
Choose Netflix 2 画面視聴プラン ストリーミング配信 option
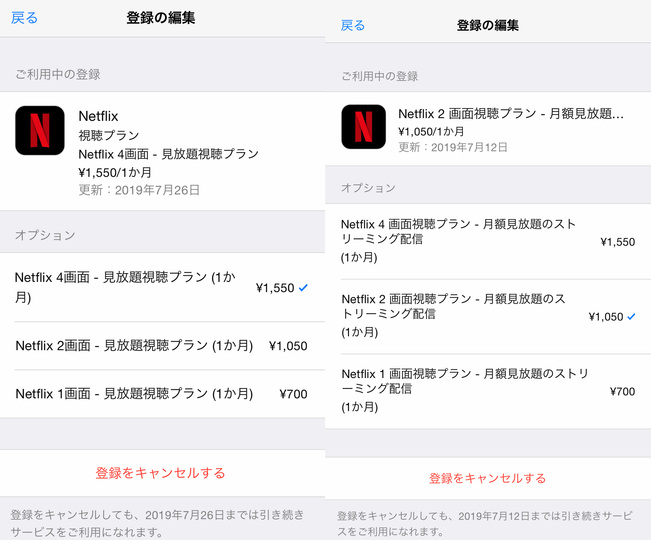click(x=488, y=317)
